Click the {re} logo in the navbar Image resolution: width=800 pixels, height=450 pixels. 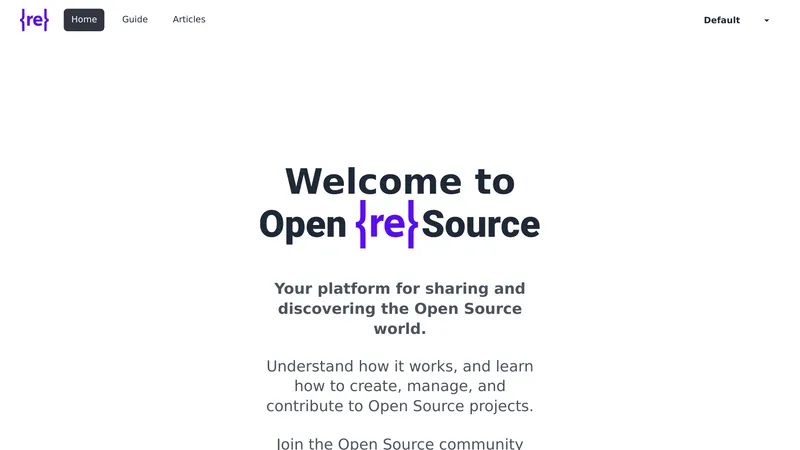34,20
